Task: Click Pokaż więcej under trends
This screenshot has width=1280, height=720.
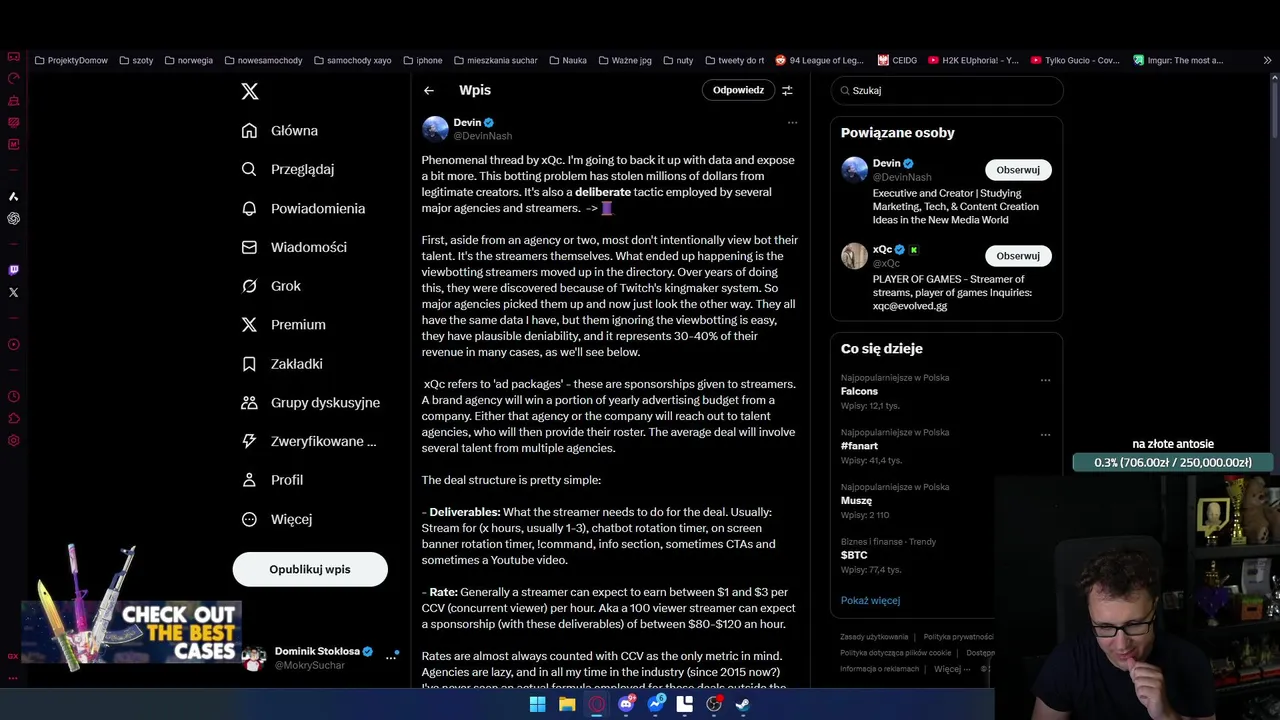Action: click(x=870, y=601)
